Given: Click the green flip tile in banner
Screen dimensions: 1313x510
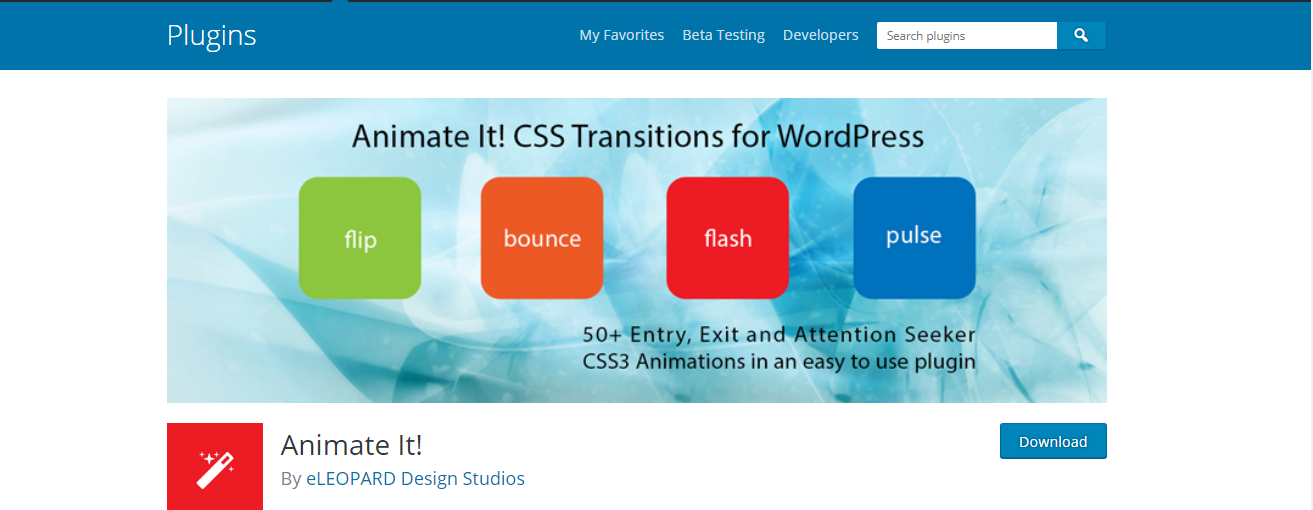Looking at the screenshot, I should 360,238.
